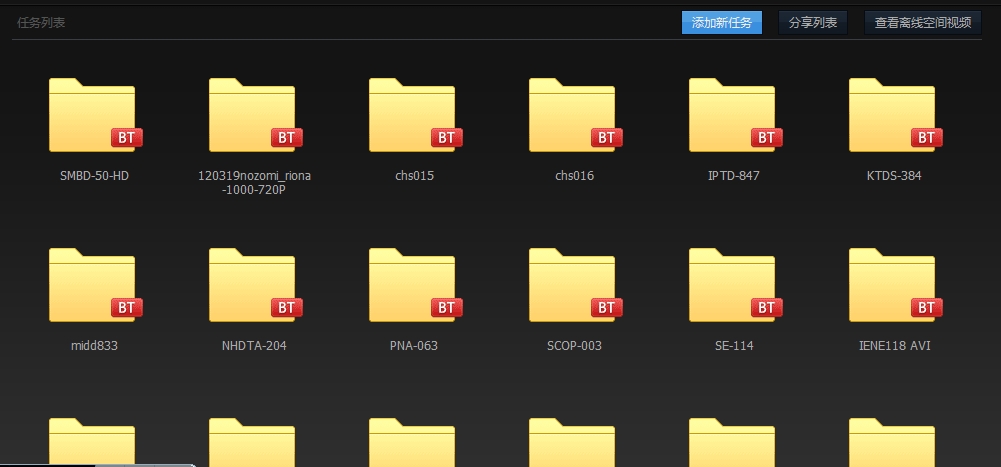Image resolution: width=1001 pixels, height=467 pixels.
Task: Select the SE-114 name label
Action: tap(734, 346)
